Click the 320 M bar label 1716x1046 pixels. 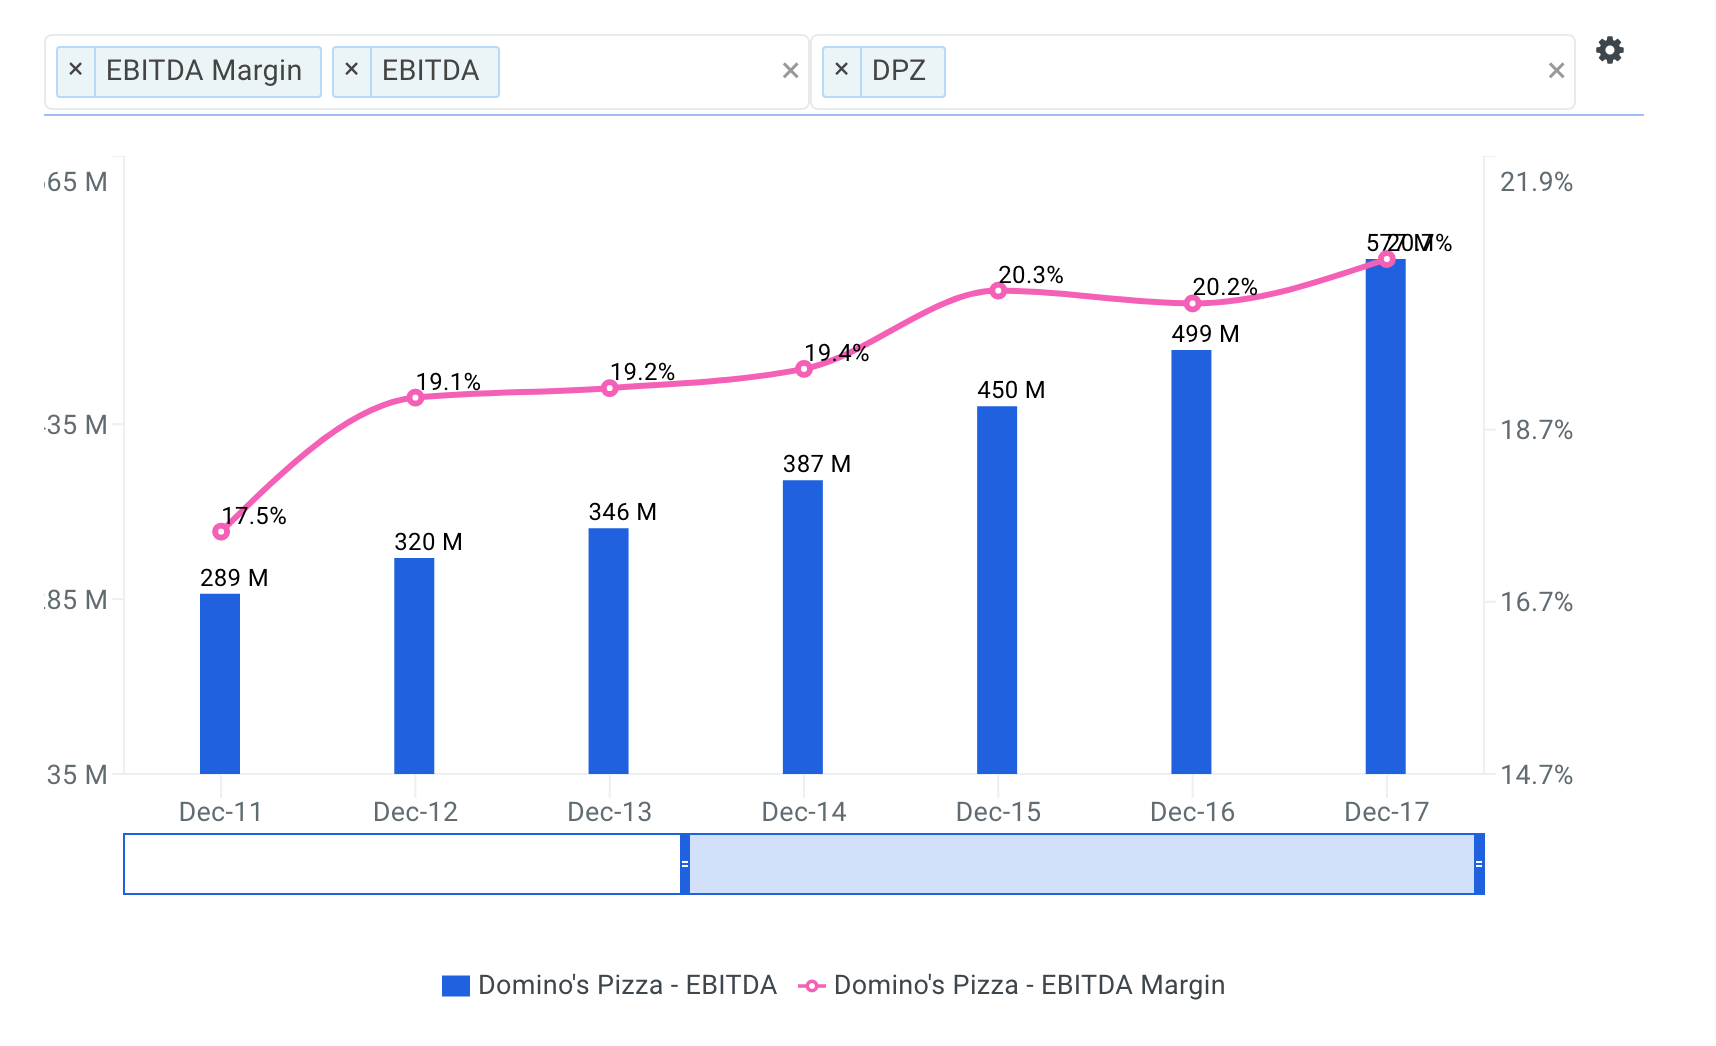(x=428, y=542)
